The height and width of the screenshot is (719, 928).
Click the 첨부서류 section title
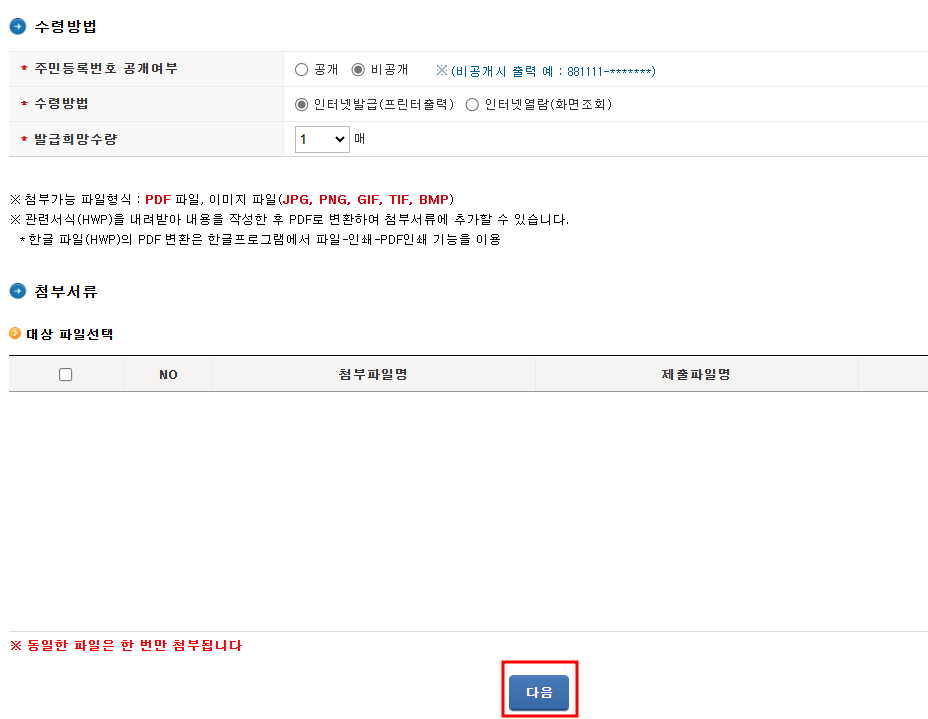click(x=61, y=291)
